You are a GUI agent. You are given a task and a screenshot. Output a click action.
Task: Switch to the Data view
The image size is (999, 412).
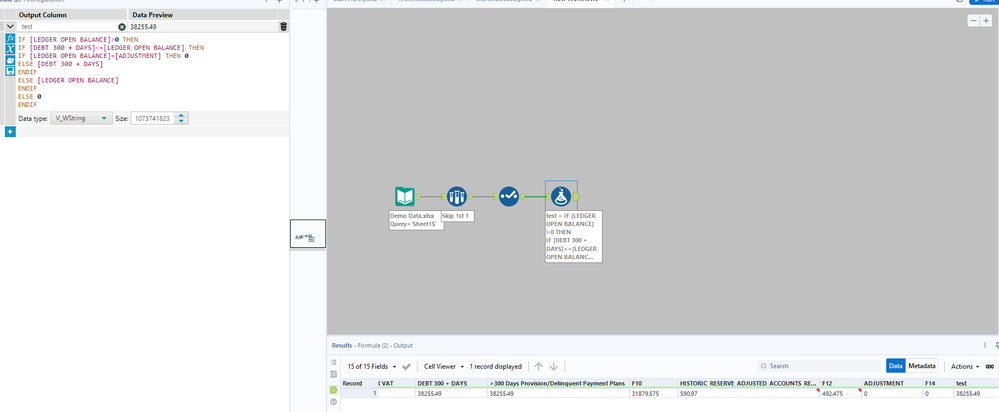(896, 366)
